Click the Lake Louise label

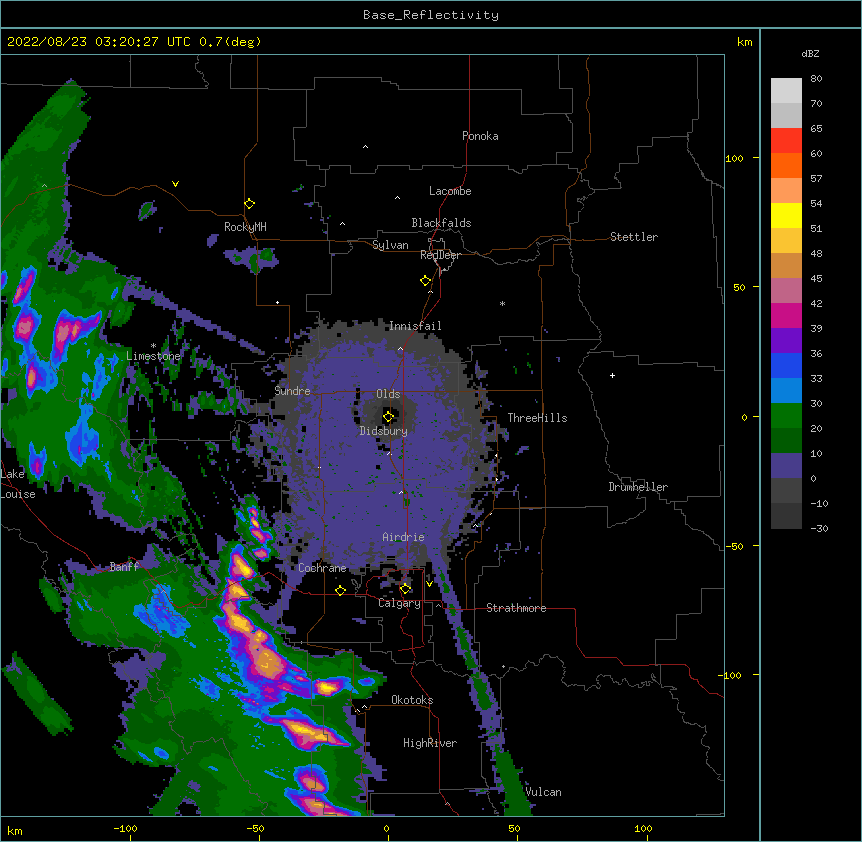pos(18,484)
